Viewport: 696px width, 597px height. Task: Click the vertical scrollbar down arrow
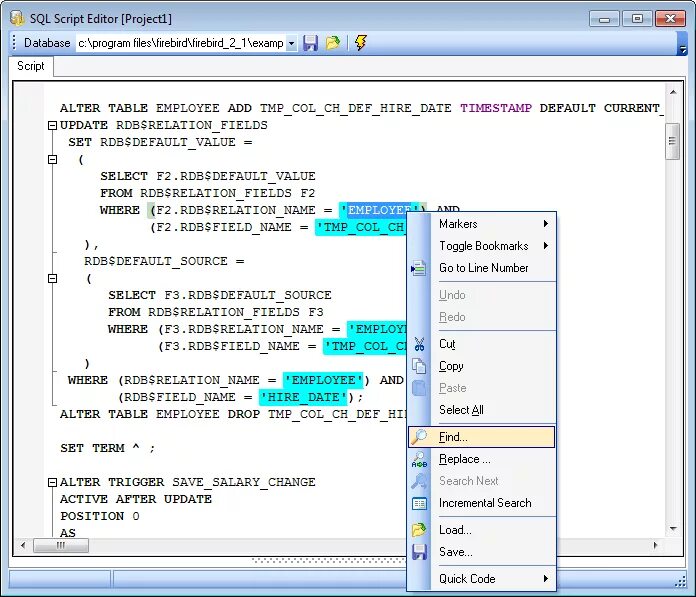click(x=672, y=529)
